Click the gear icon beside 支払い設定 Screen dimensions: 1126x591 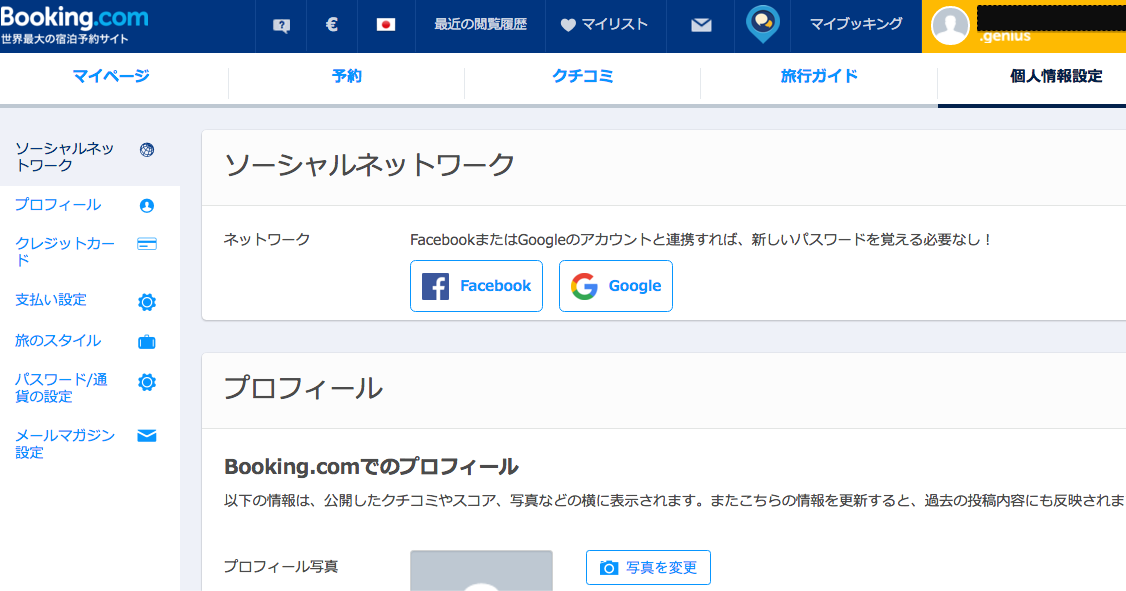point(146,302)
